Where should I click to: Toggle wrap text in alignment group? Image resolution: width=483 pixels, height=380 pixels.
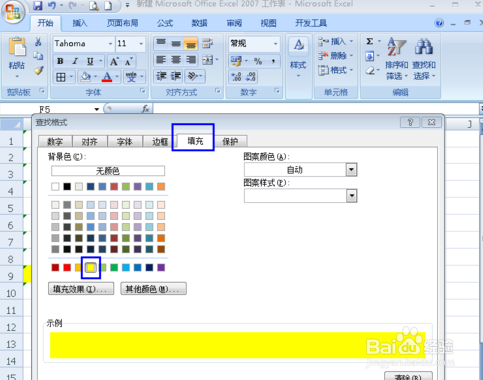208,43
